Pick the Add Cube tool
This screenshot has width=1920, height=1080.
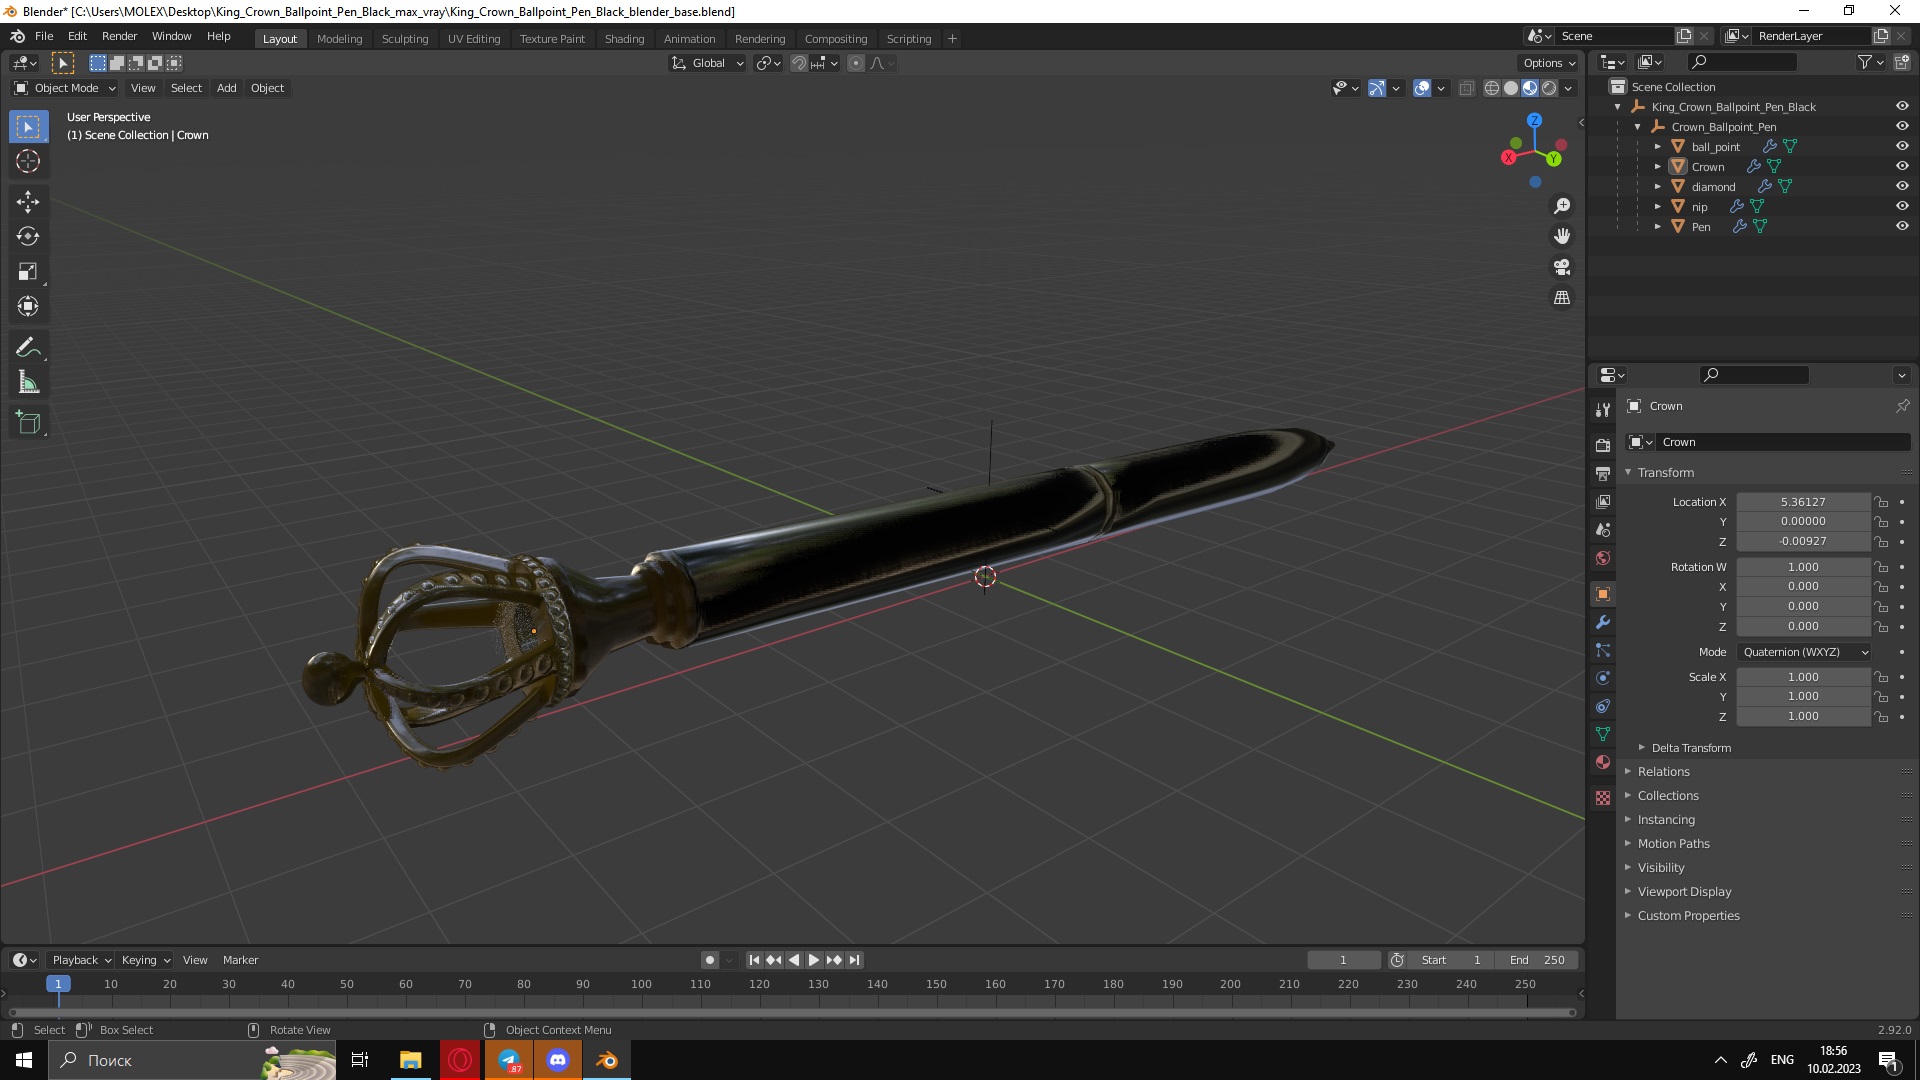[x=28, y=423]
